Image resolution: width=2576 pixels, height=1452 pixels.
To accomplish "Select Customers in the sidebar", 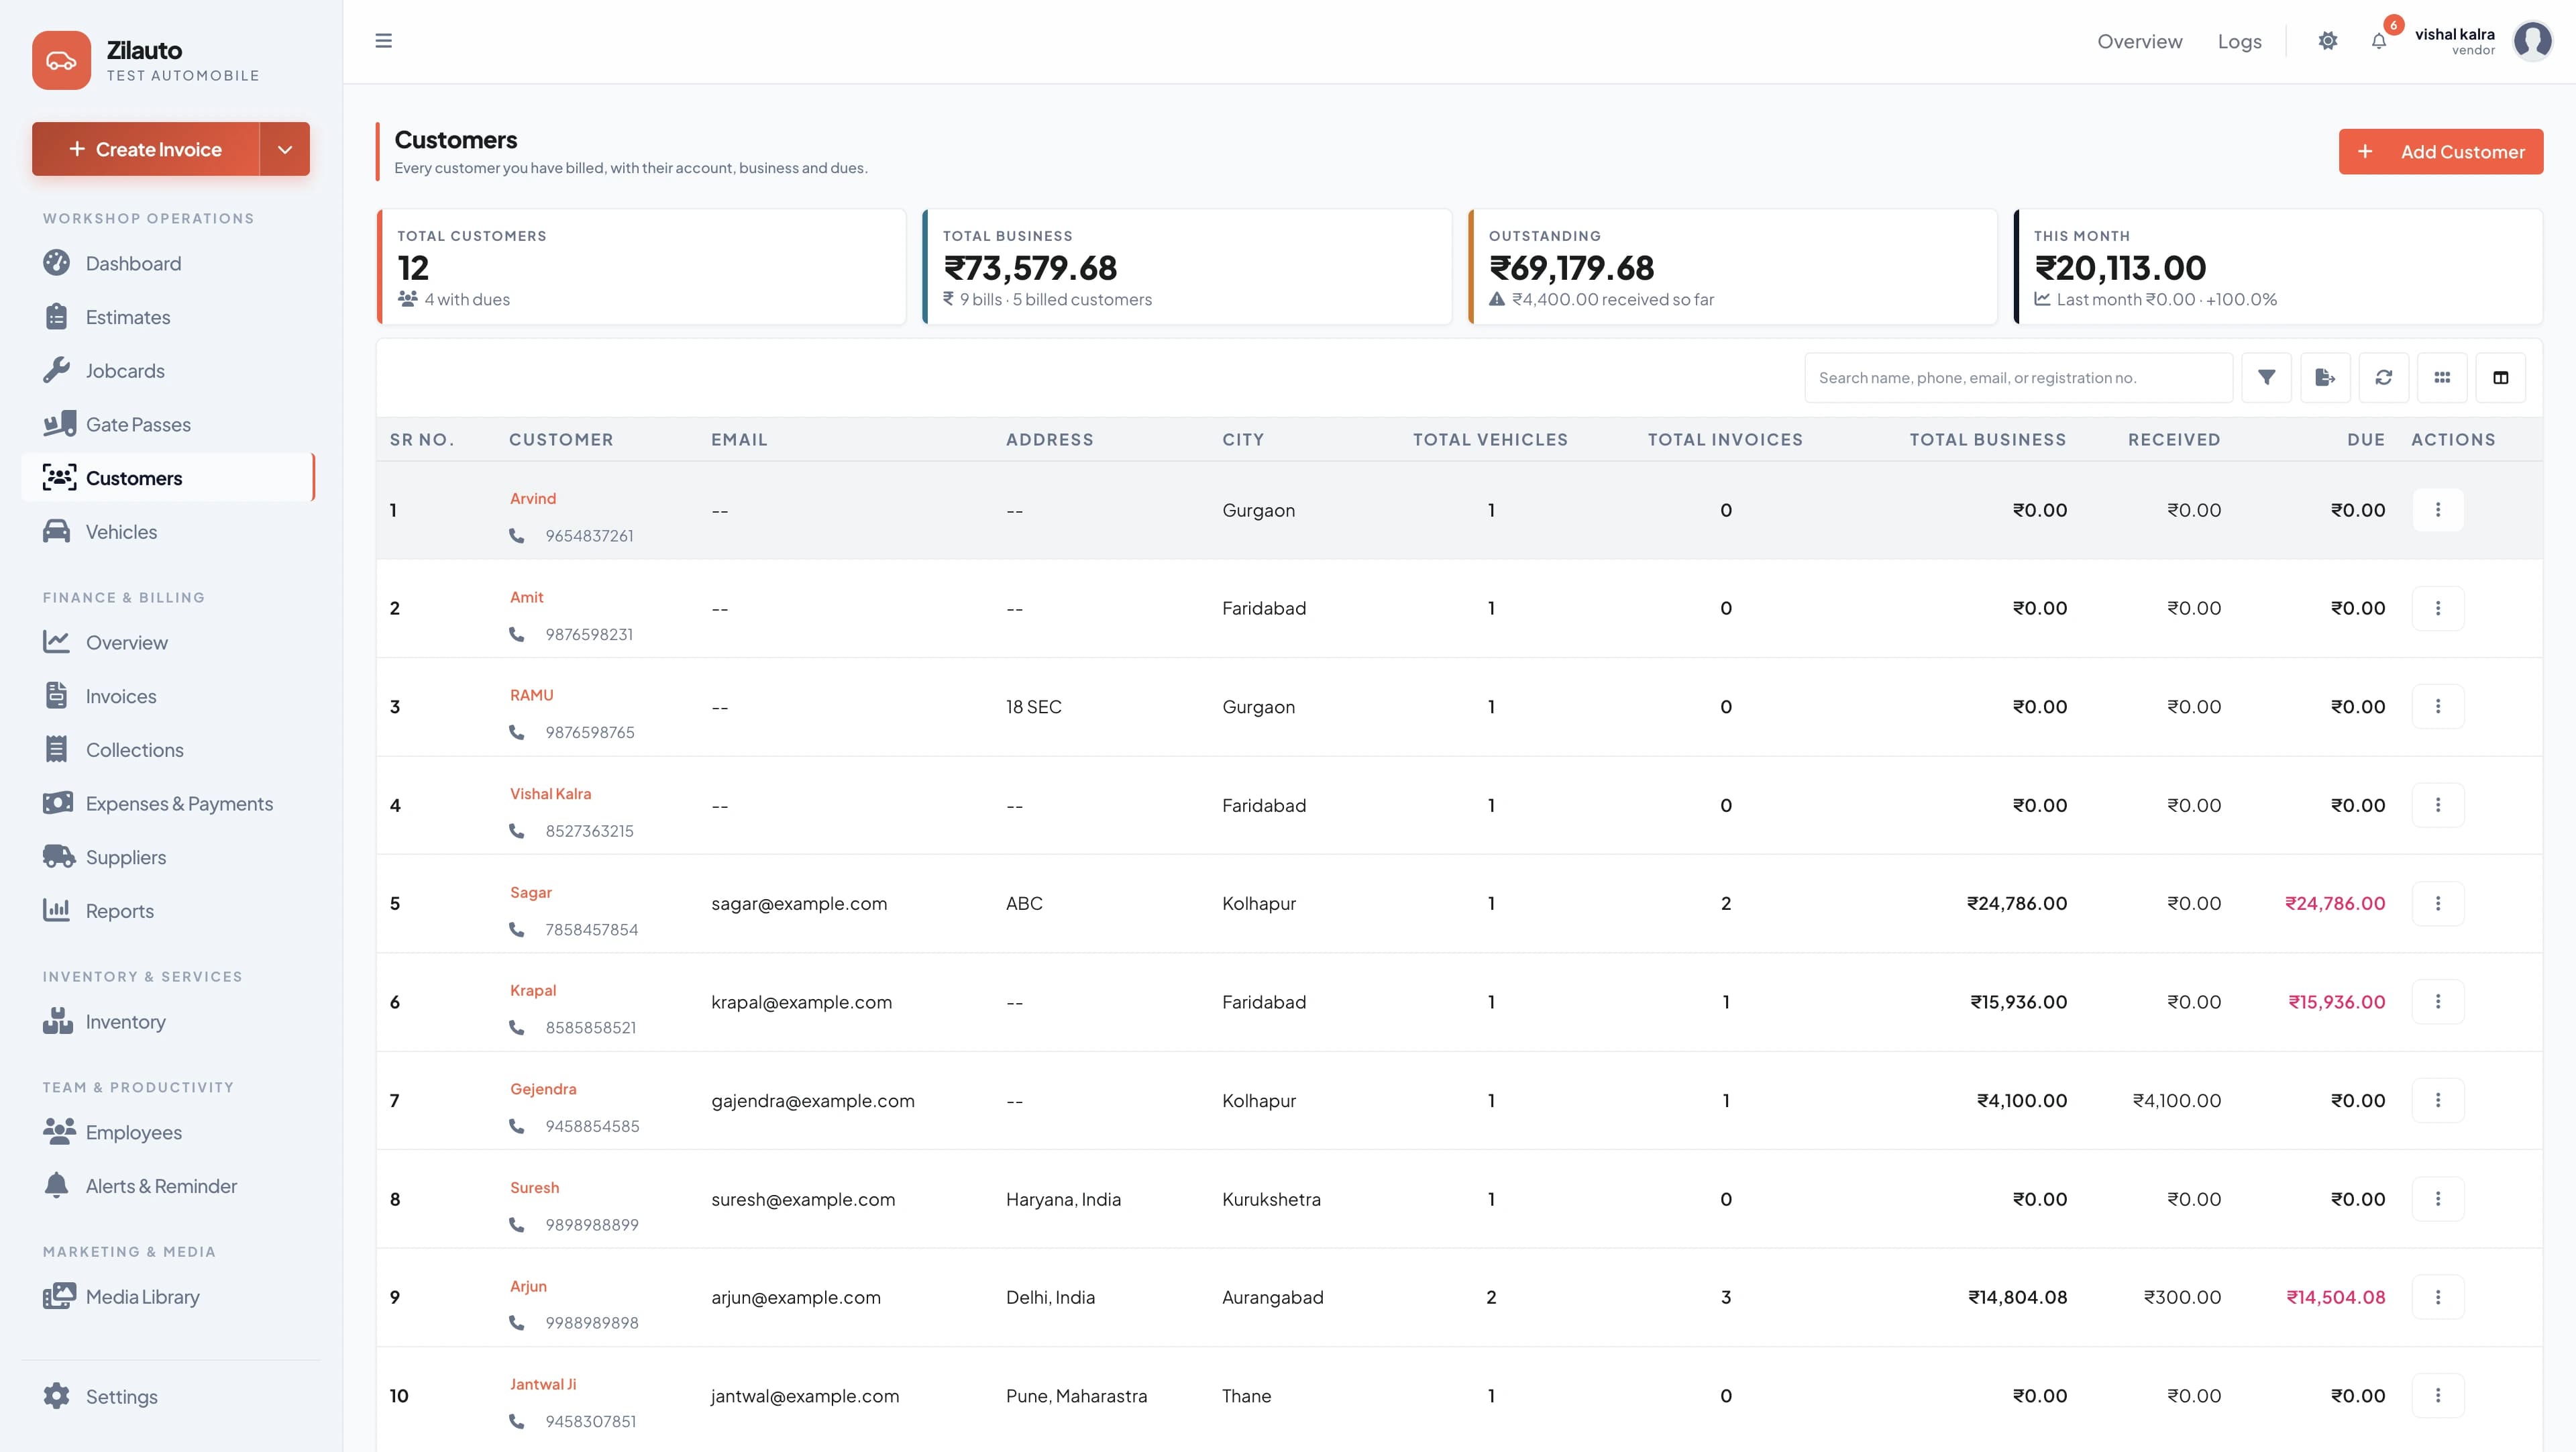I will pos(168,478).
